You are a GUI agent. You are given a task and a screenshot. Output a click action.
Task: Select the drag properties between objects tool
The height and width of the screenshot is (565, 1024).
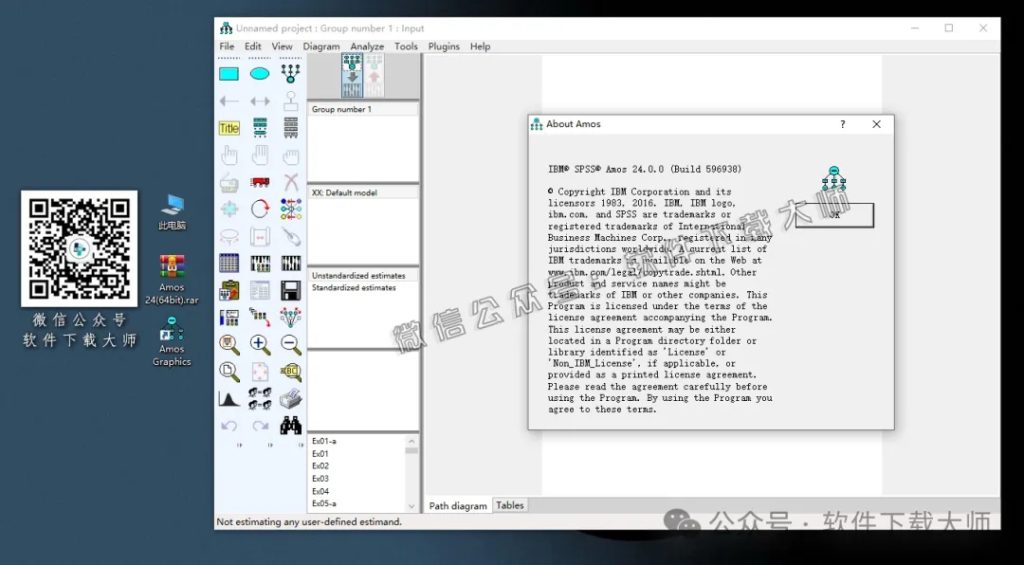pyautogui.click(x=260, y=318)
